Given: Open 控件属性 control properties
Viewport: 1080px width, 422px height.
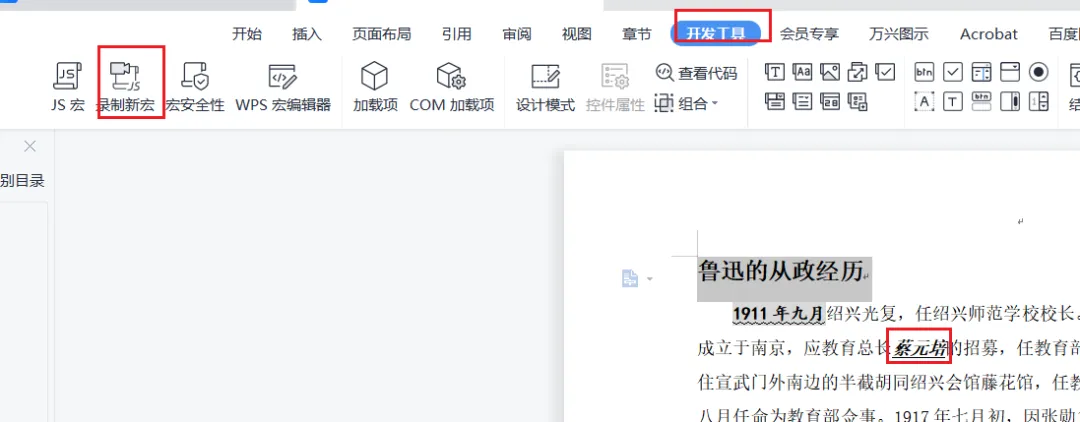Looking at the screenshot, I should click(615, 87).
